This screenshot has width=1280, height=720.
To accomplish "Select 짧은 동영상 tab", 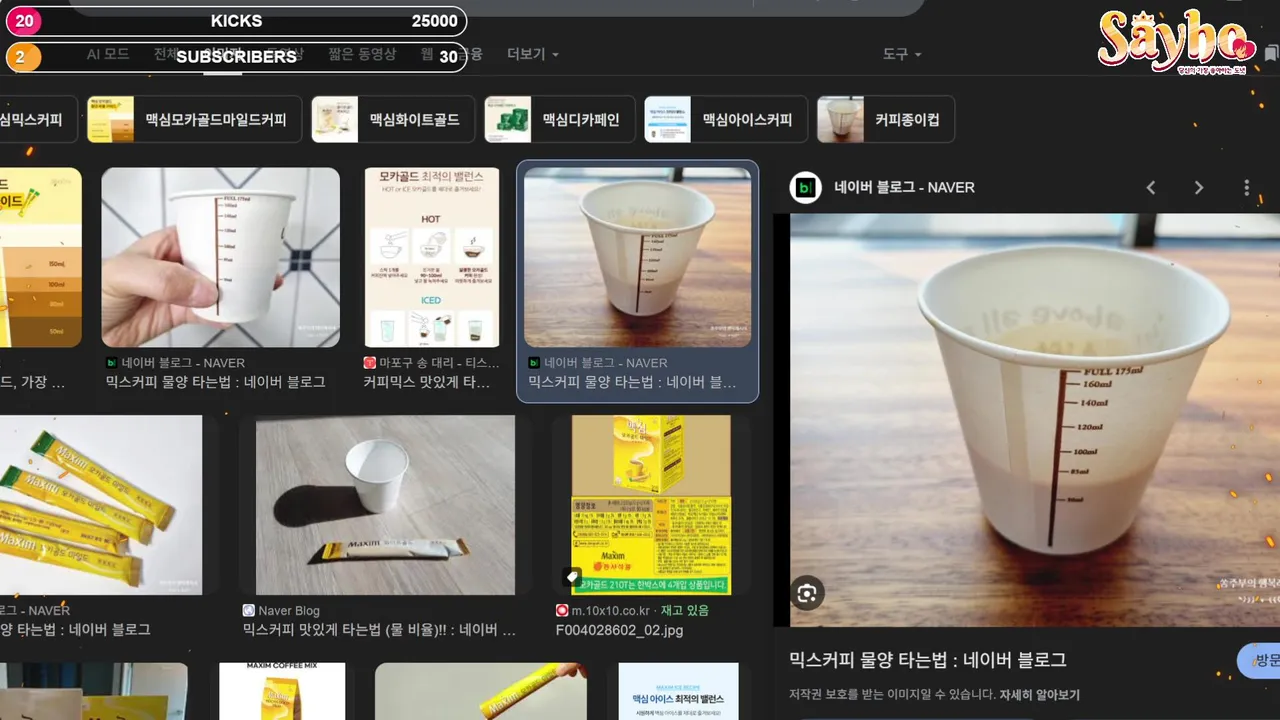I will click(362, 53).
